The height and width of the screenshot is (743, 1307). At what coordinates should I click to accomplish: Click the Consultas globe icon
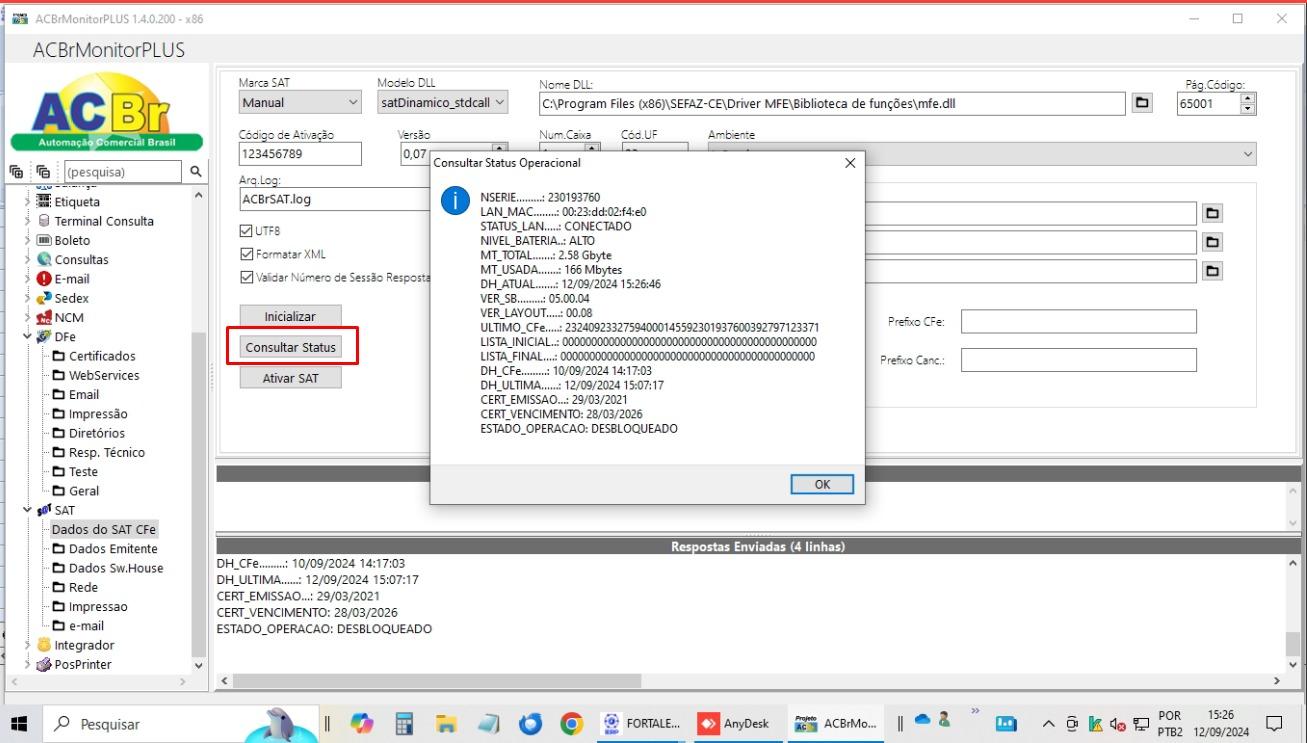pyautogui.click(x=44, y=259)
